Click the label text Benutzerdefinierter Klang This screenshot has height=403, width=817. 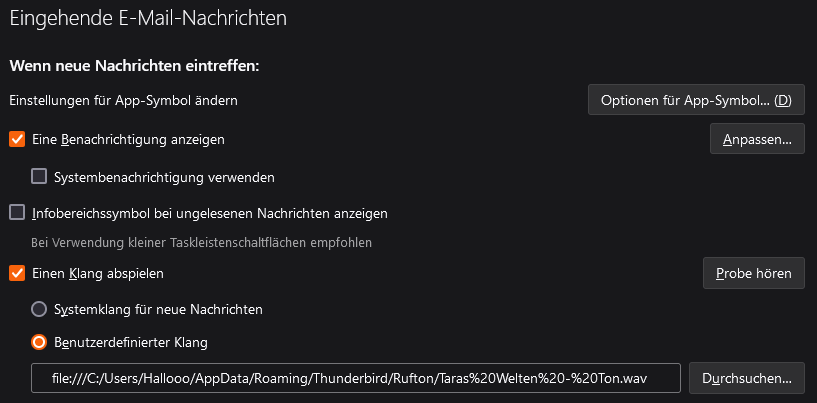pos(131,342)
